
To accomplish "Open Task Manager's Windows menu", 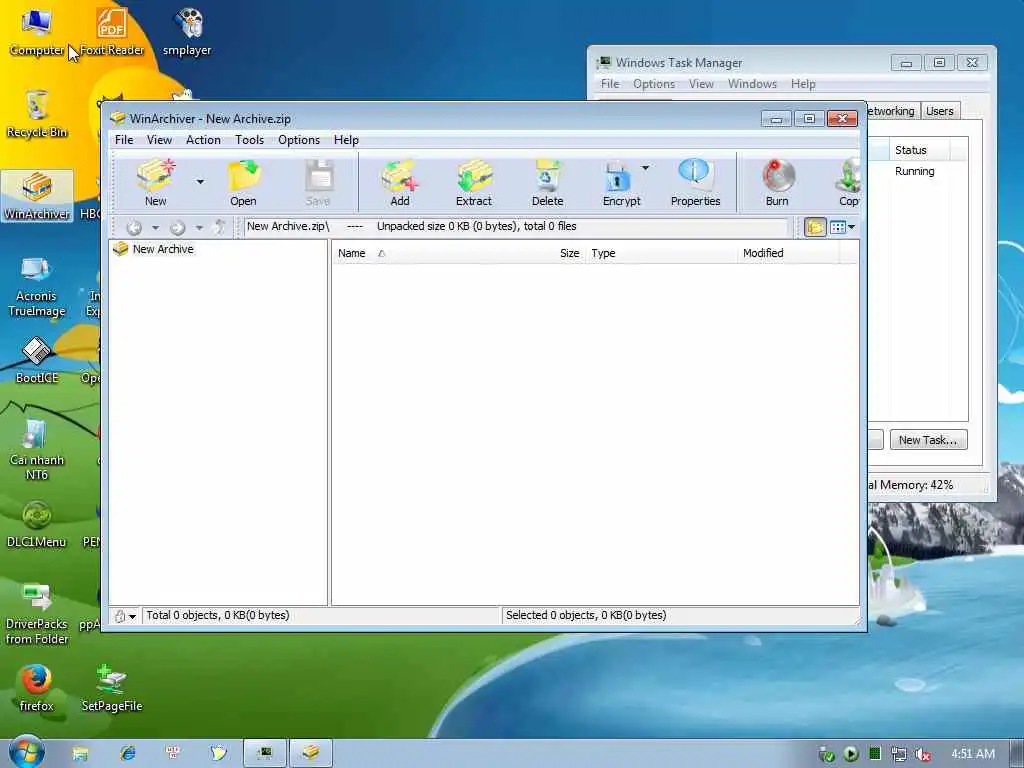I will (x=752, y=84).
